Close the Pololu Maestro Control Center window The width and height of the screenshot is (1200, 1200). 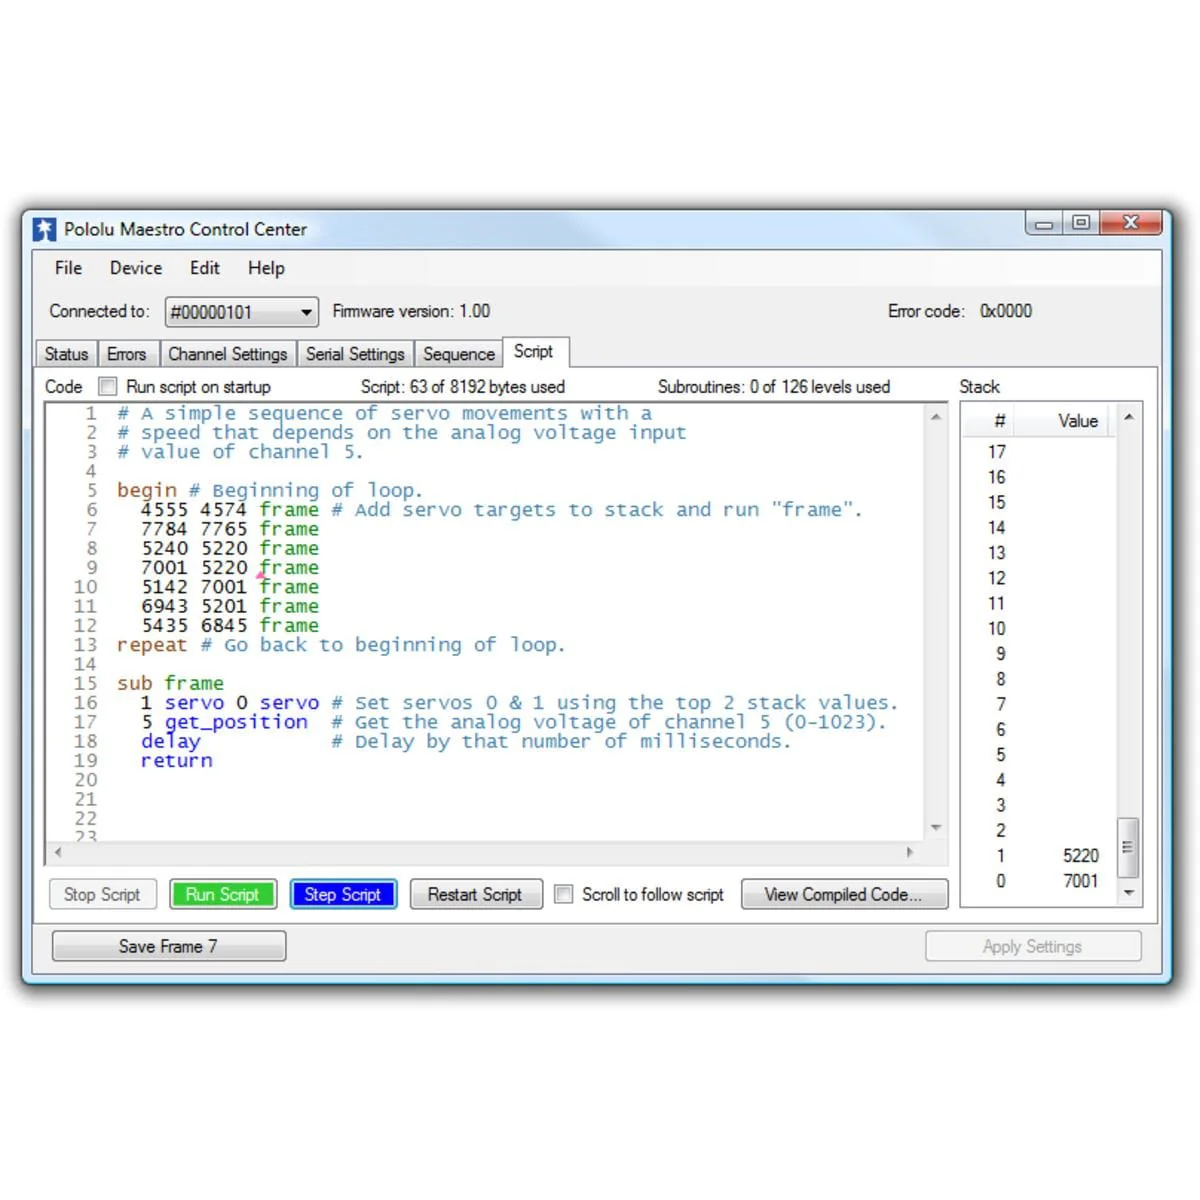pos(1130,222)
